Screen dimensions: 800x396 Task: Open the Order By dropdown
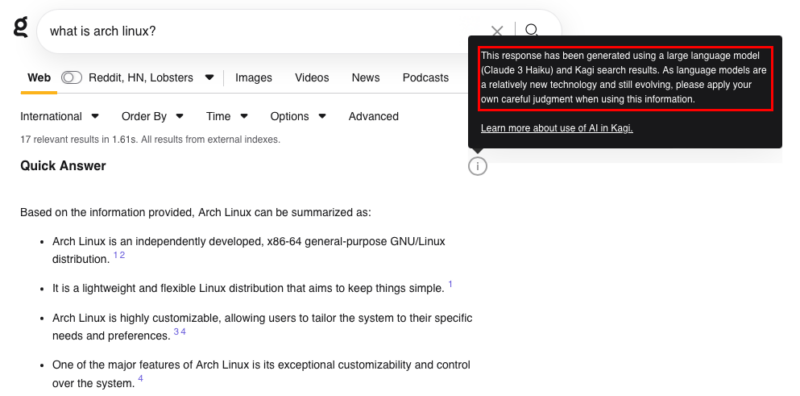(152, 116)
